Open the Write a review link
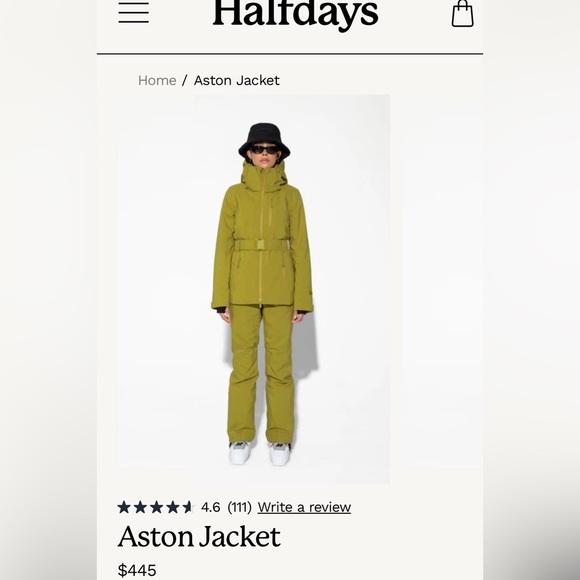This screenshot has height=580, width=580. pyautogui.click(x=304, y=507)
